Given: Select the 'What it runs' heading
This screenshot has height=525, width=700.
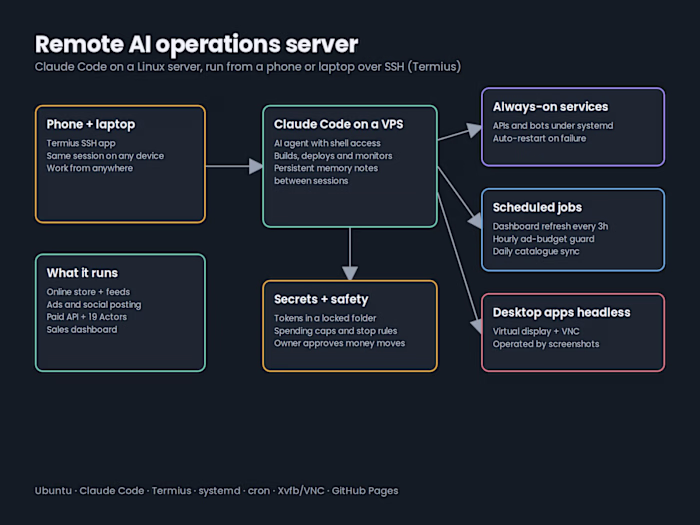Looking at the screenshot, I should click(82, 273).
